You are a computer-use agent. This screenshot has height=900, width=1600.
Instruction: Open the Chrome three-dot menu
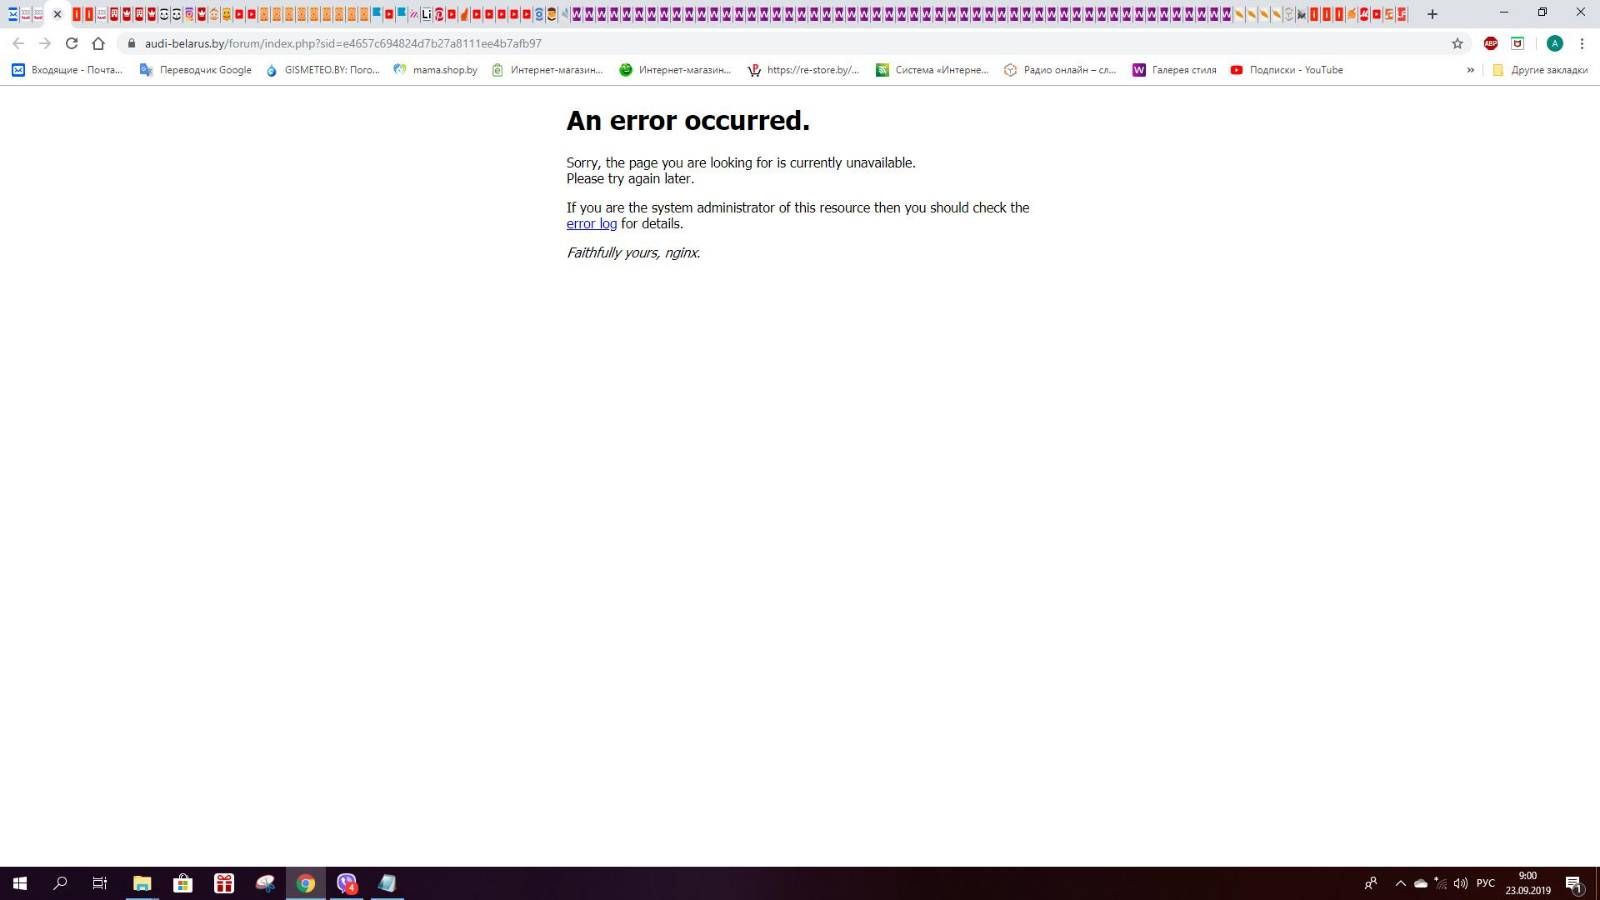point(1582,43)
